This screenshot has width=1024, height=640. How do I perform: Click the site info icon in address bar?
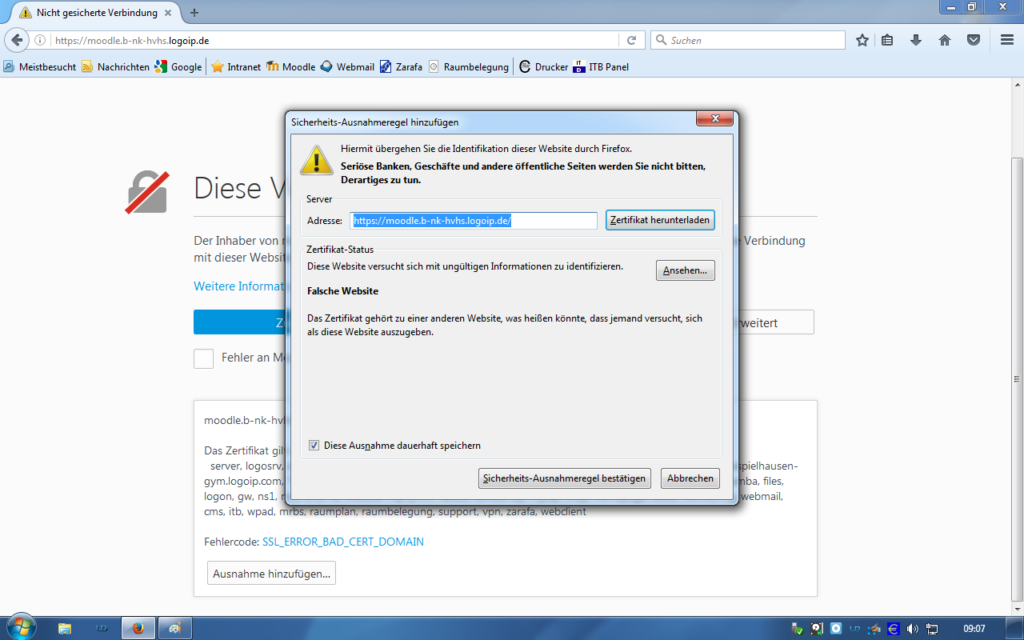point(41,41)
